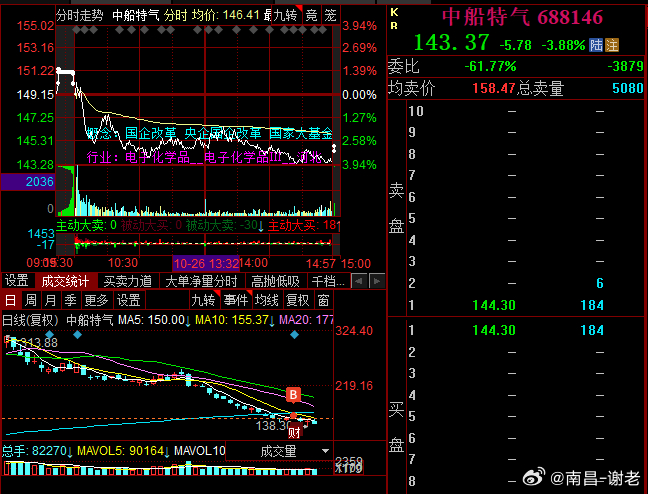
Task: Click the blue diamond event marker below MA20
Action: tap(294, 334)
